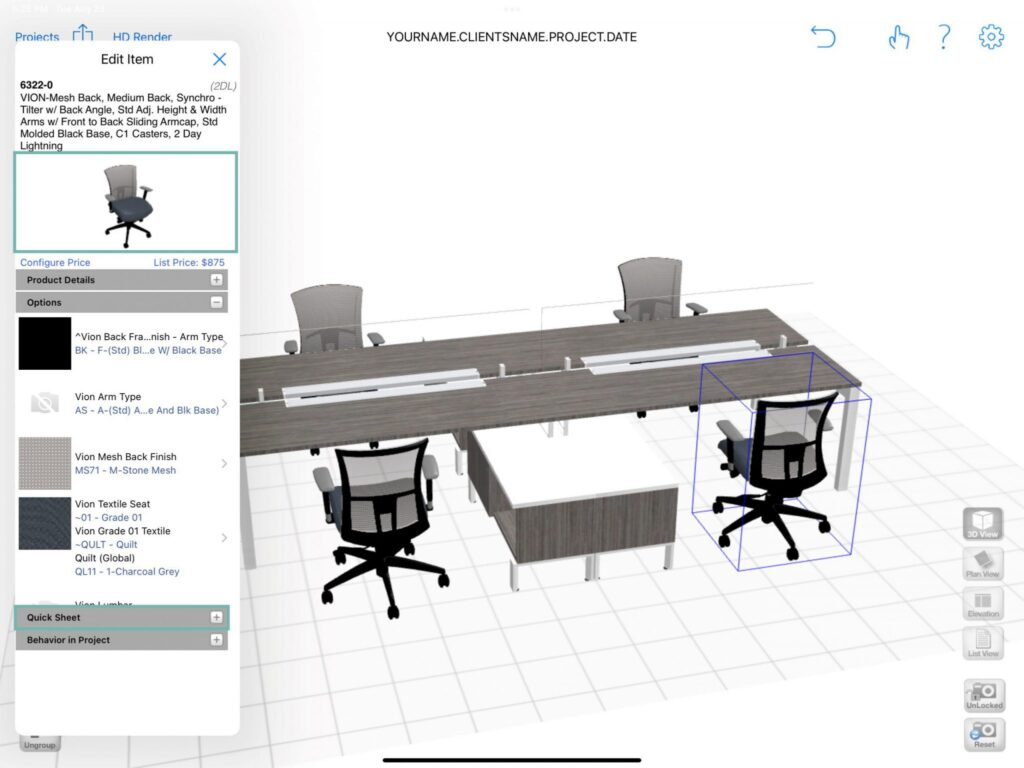Close the Edit Item panel

(x=219, y=59)
